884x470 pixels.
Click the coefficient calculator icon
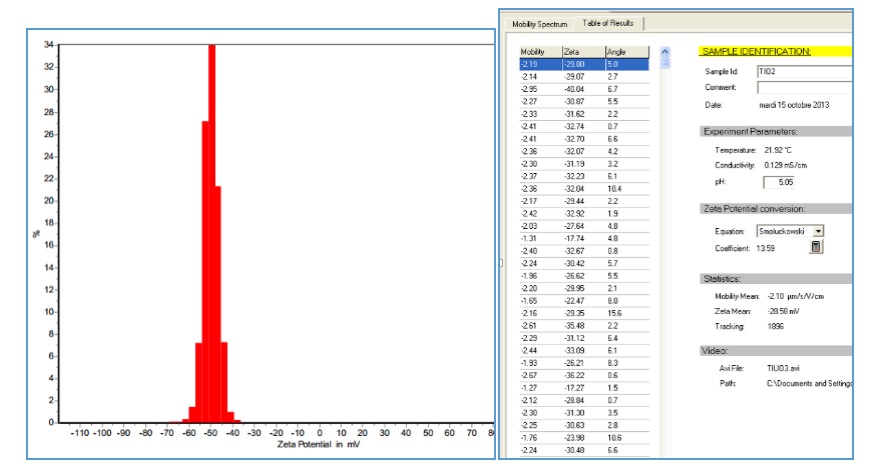pyautogui.click(x=816, y=247)
